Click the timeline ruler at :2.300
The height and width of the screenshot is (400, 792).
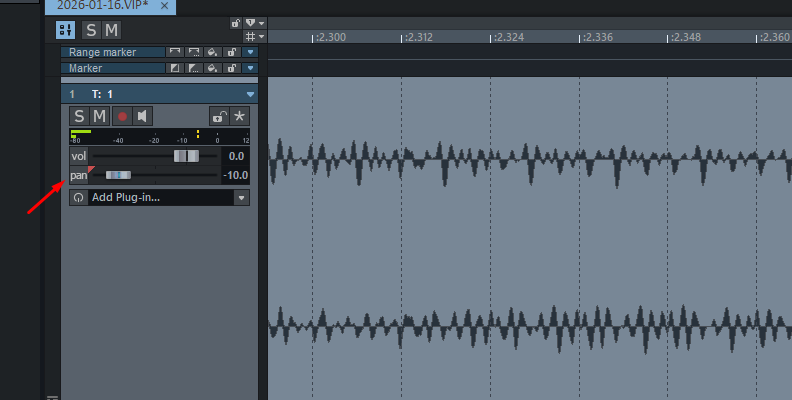(330, 37)
